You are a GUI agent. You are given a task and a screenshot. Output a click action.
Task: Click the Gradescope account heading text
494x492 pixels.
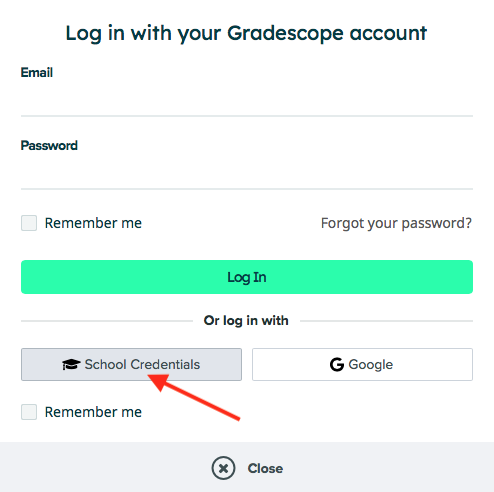click(246, 33)
